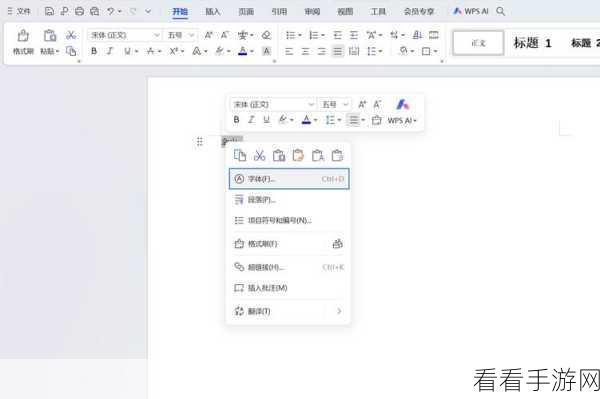Apply the 正文 style from gallery
Viewport: 600px width, 399px height.
coord(478,43)
